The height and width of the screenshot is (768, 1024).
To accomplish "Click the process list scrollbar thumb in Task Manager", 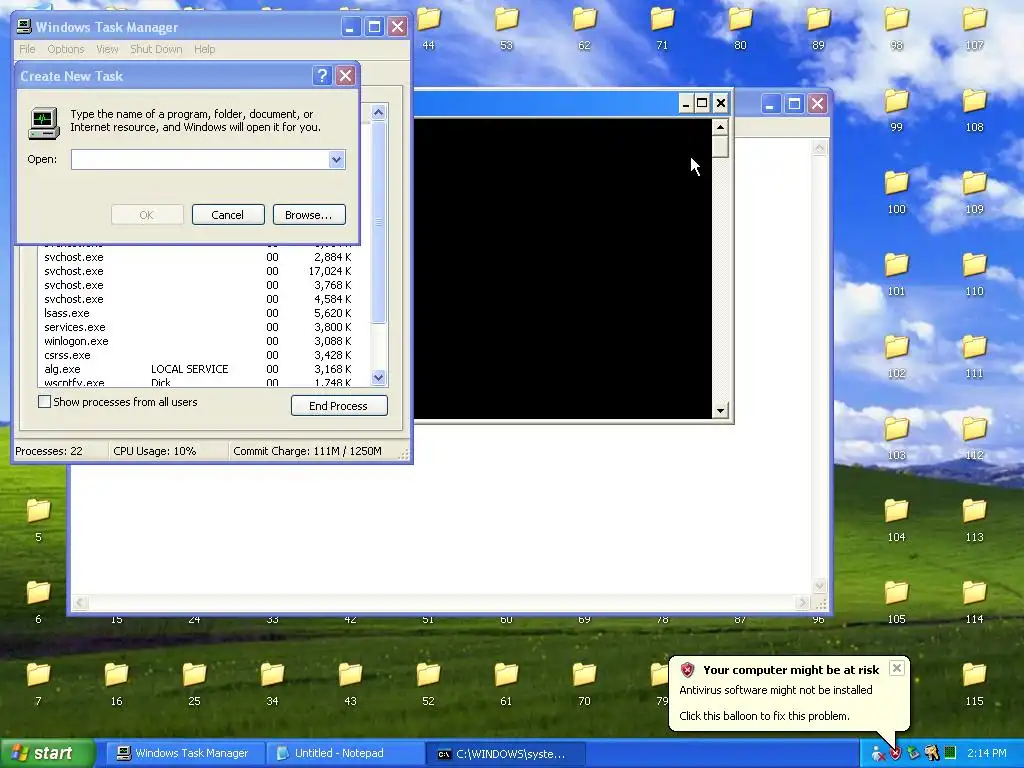I will [x=379, y=222].
